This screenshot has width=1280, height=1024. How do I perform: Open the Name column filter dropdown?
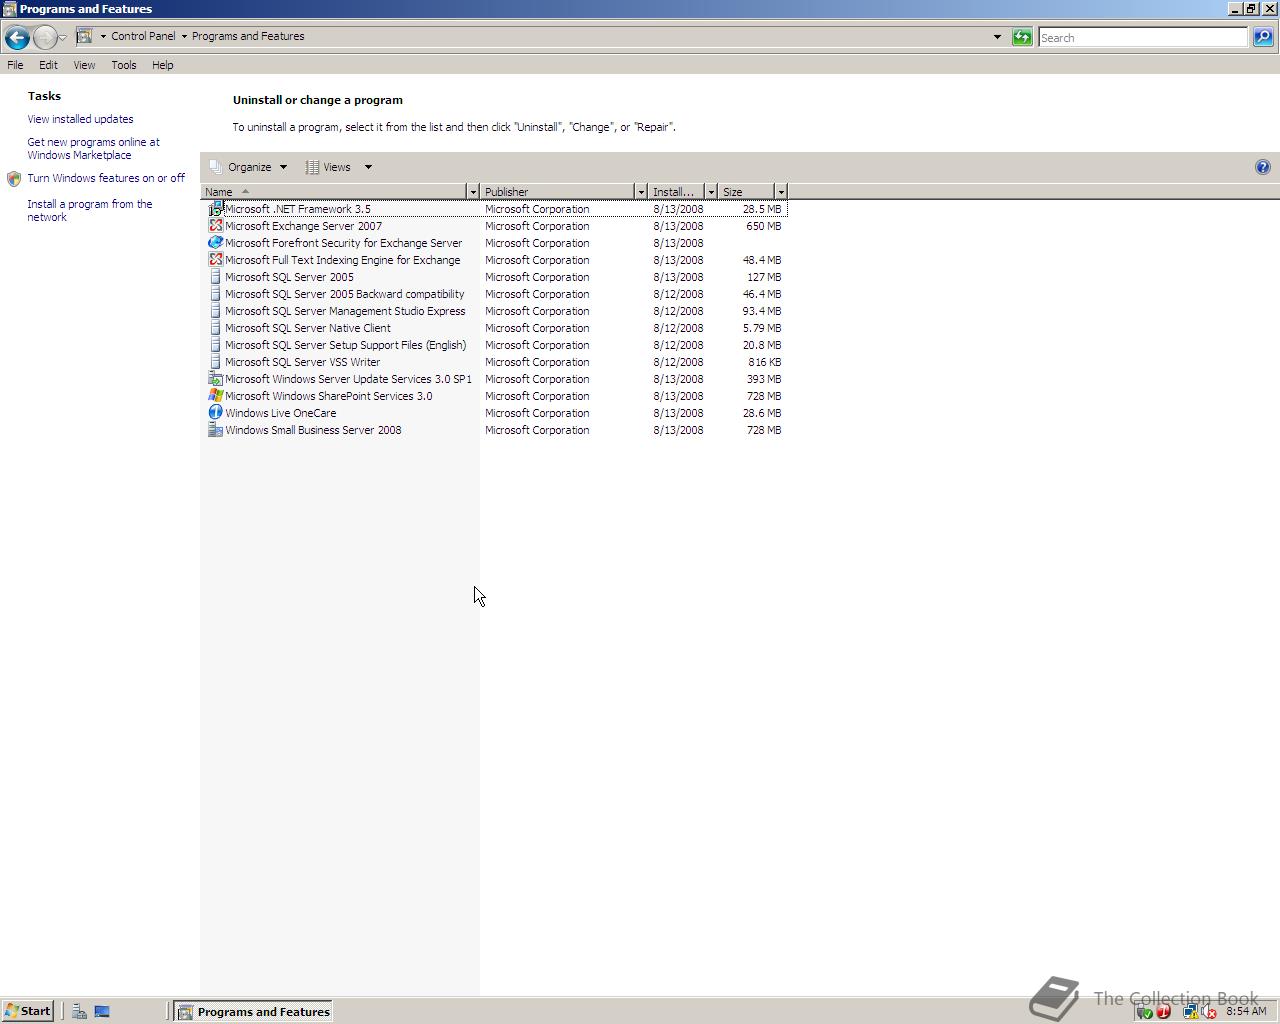(473, 191)
